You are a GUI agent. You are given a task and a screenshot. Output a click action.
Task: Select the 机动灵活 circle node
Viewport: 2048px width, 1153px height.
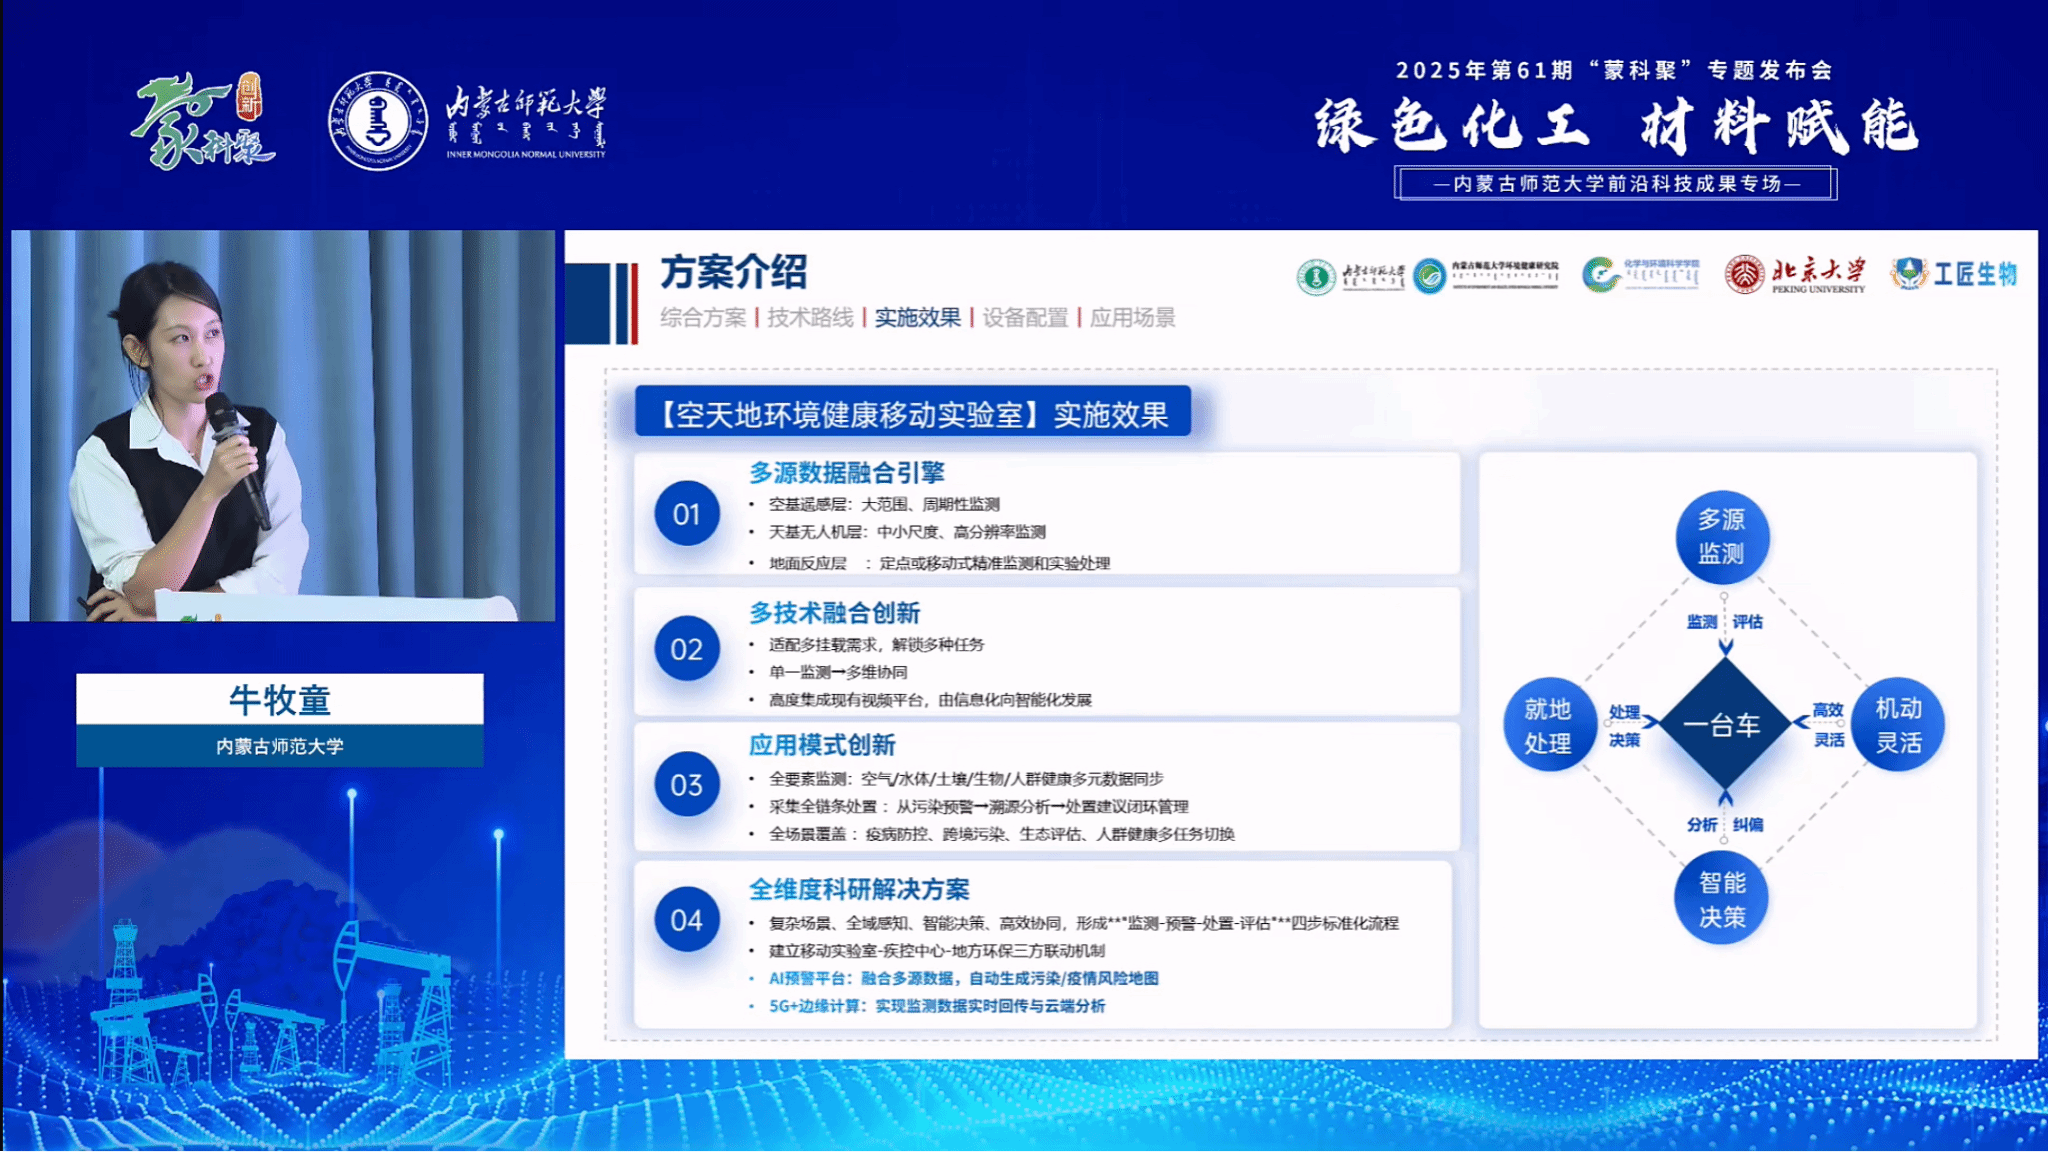click(x=1897, y=726)
